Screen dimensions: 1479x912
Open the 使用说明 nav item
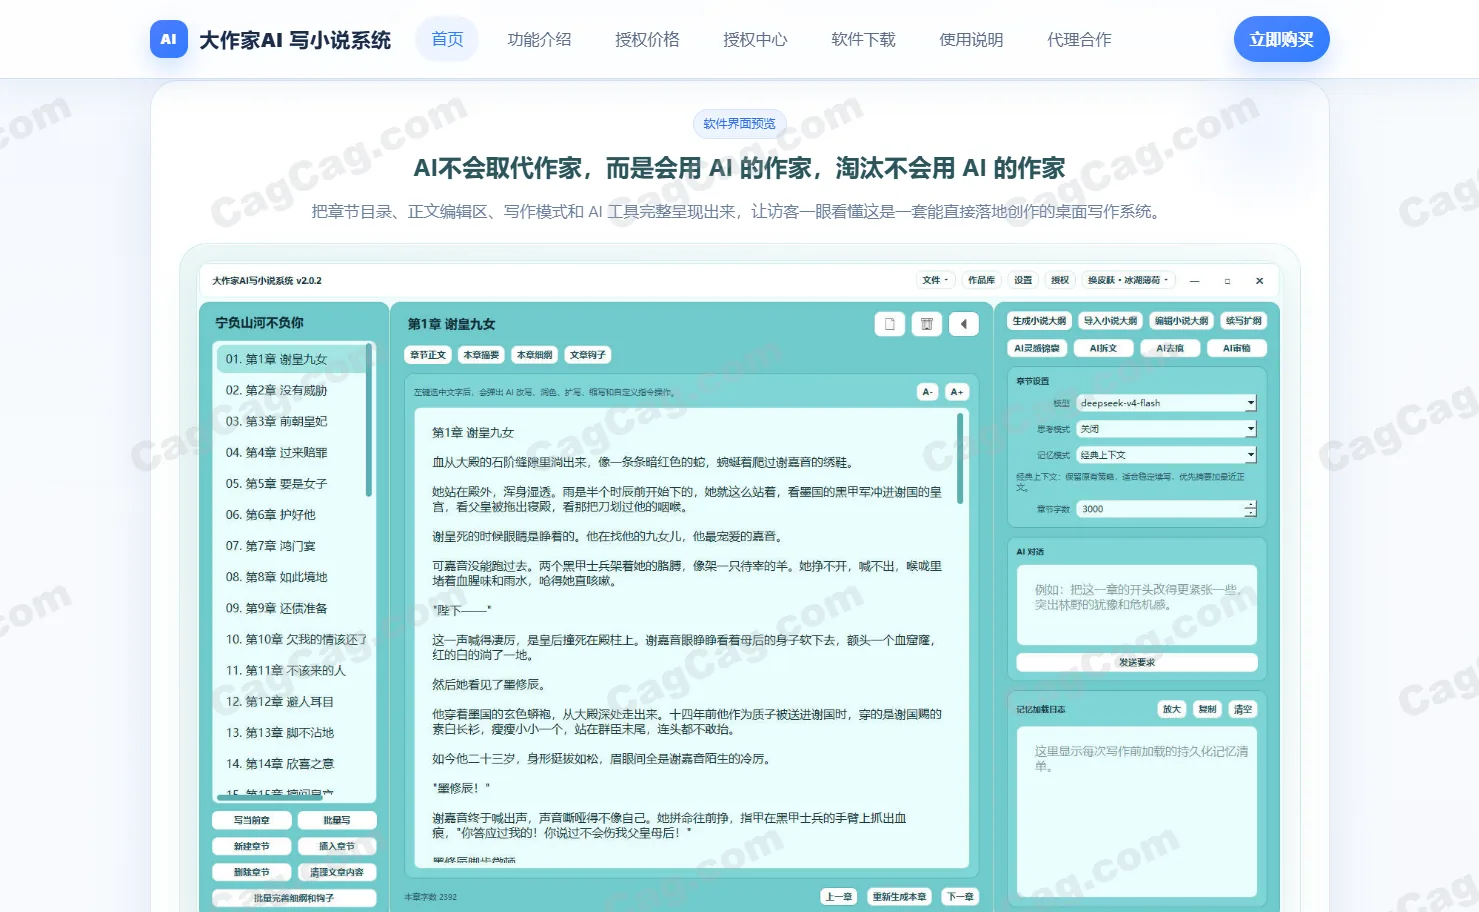971,39
